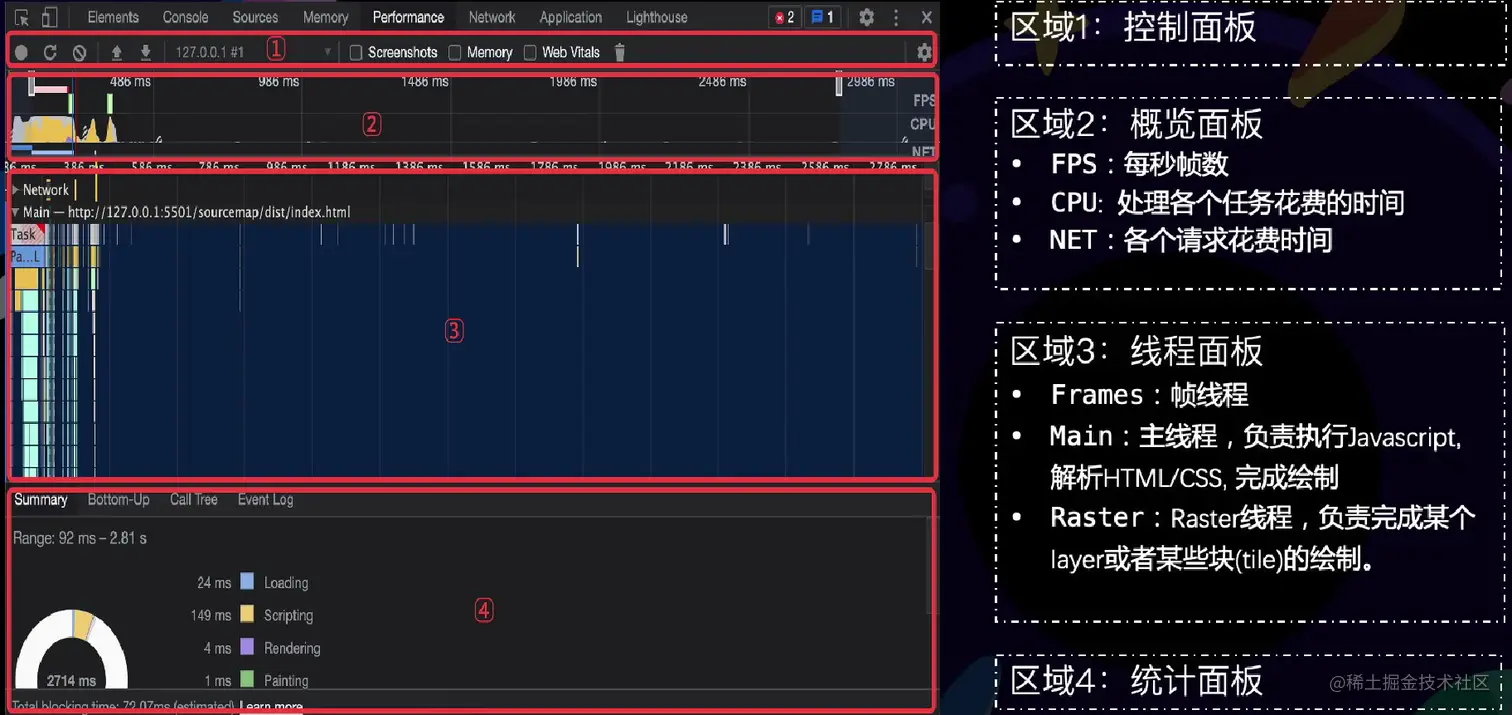The width and height of the screenshot is (1512, 715).
Task: Open the 127.0.0.1 #1 recording dropdown
Action: tap(253, 52)
